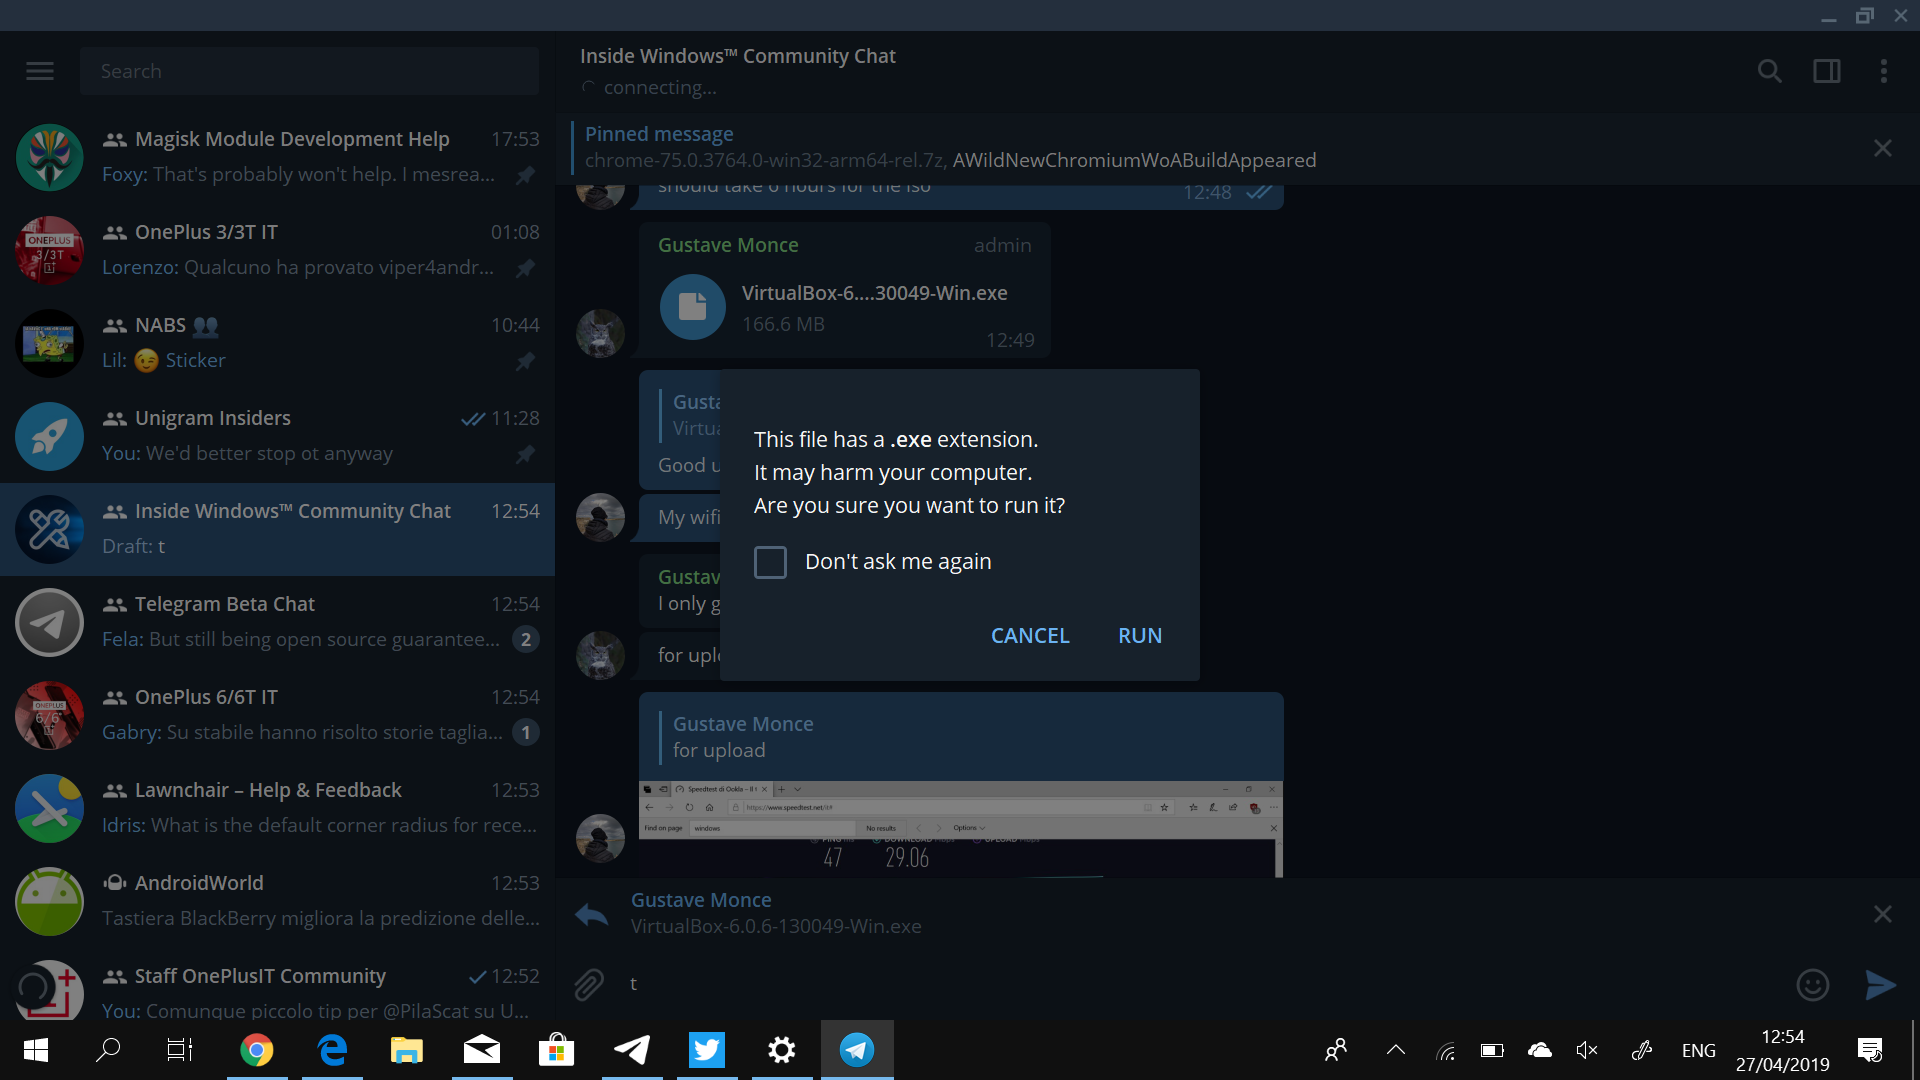Click the send message arrow icon
The width and height of the screenshot is (1920, 1080).
1880,985
